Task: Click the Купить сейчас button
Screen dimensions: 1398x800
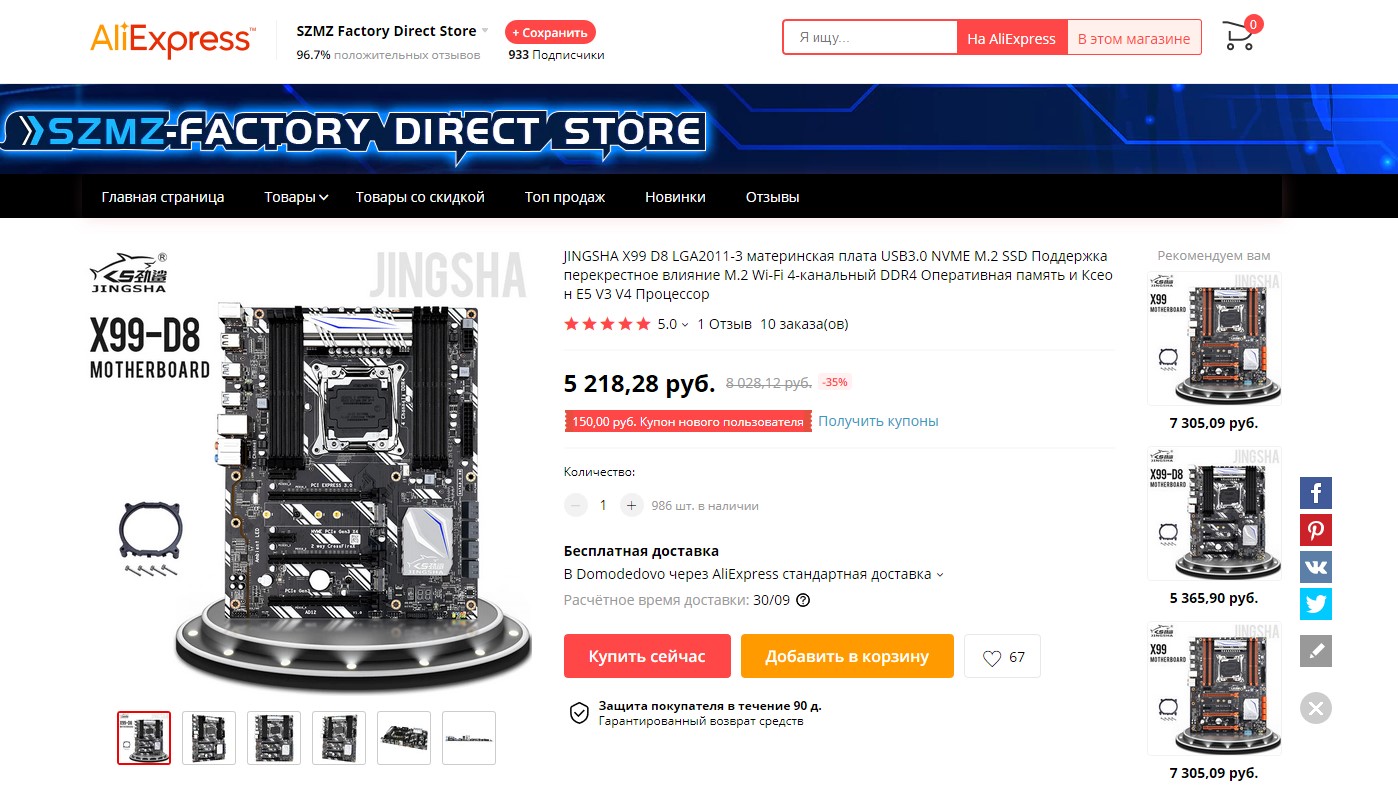Action: pyautogui.click(x=647, y=656)
